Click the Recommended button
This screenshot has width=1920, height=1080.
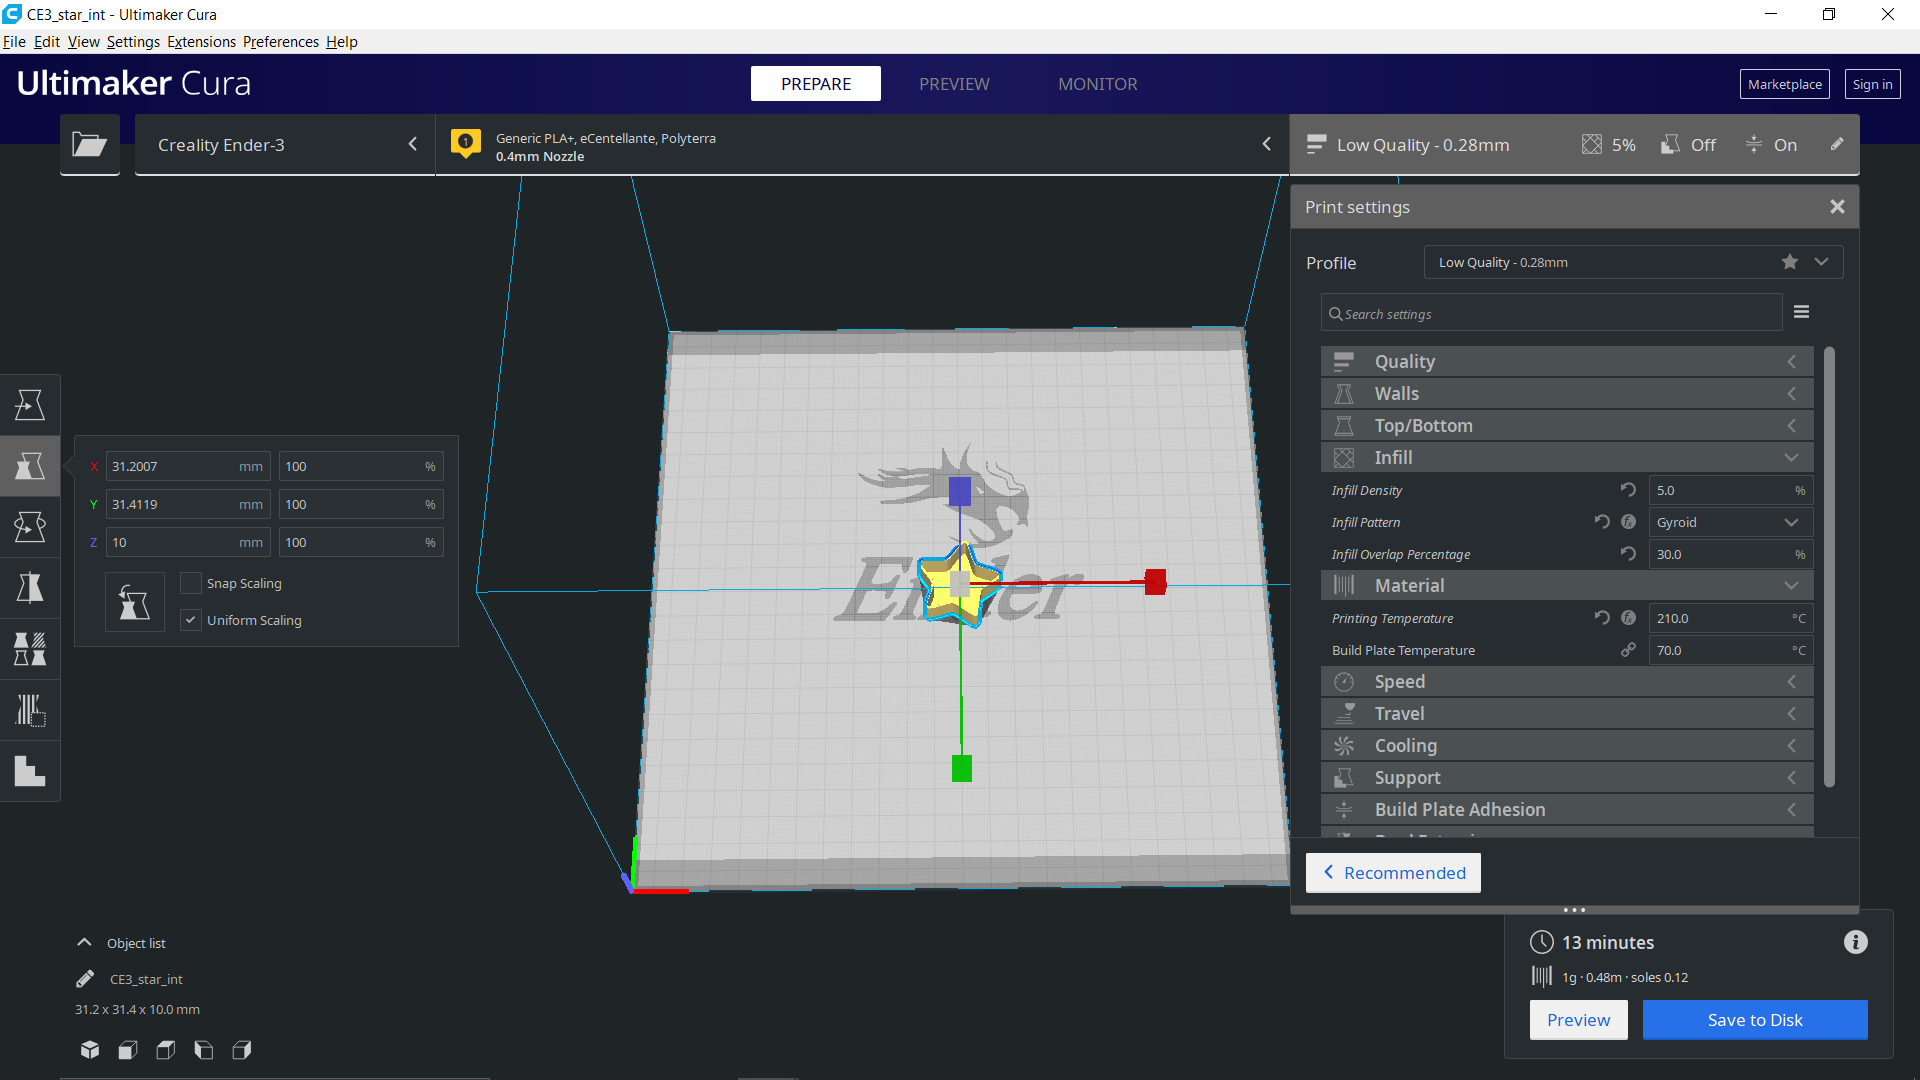coord(1393,873)
